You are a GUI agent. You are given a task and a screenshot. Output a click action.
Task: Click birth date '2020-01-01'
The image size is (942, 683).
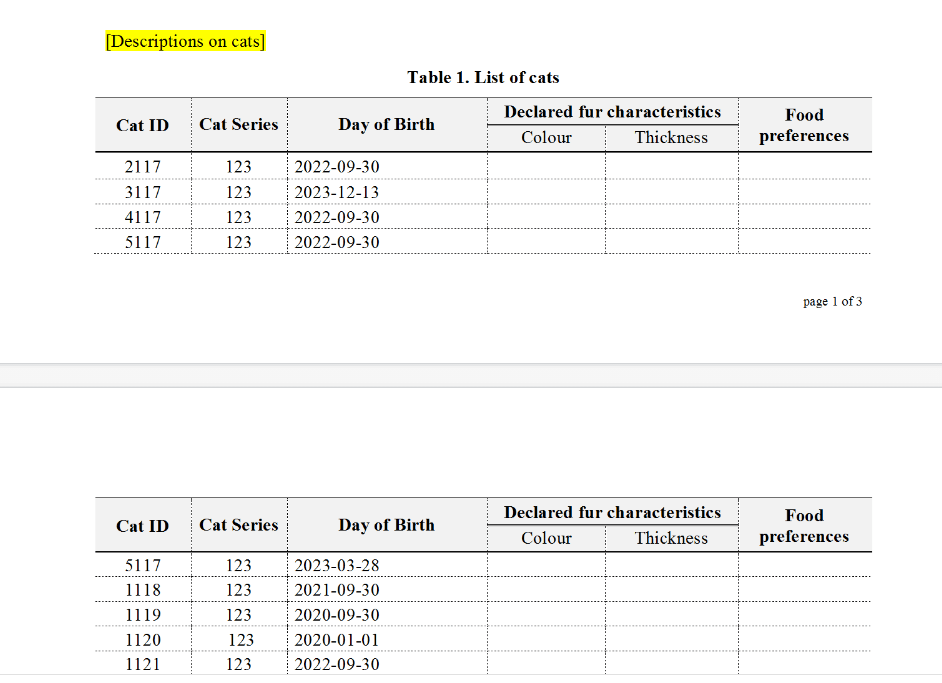click(x=336, y=640)
